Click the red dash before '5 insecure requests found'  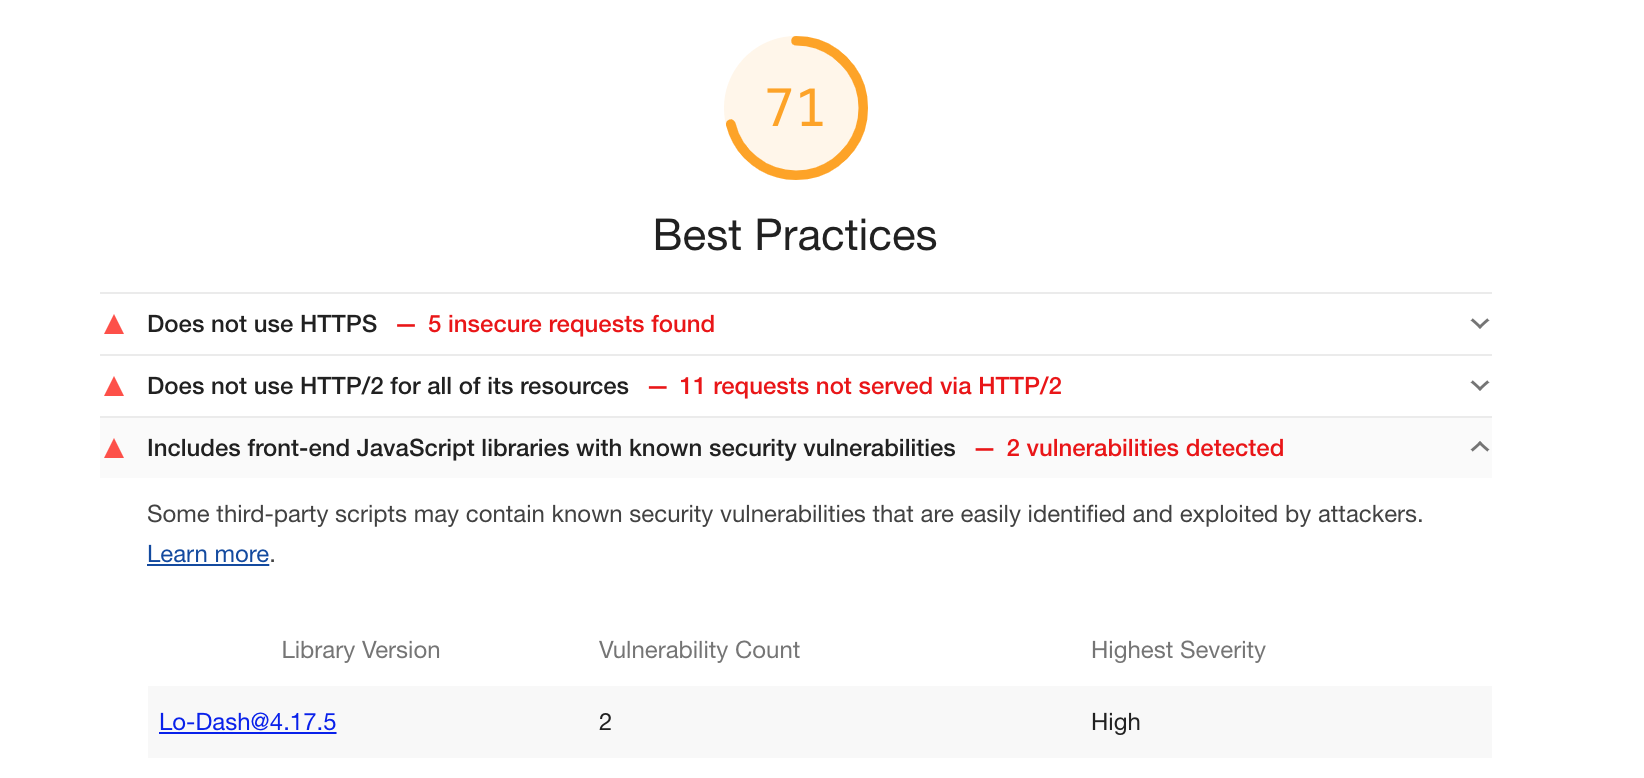pyautogui.click(x=405, y=323)
